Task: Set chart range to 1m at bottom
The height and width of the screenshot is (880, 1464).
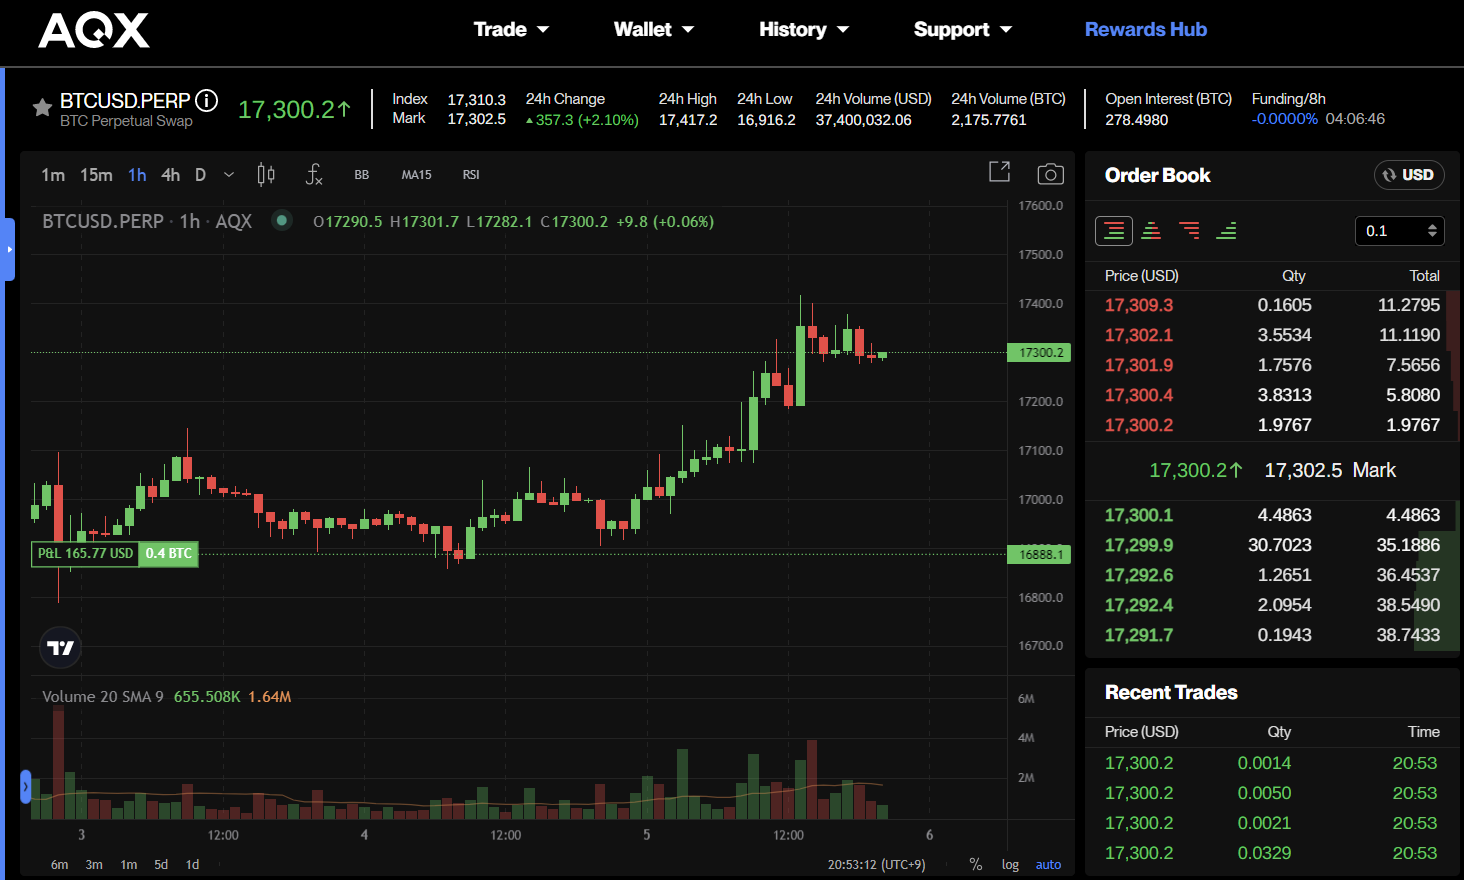Action: click(x=129, y=865)
